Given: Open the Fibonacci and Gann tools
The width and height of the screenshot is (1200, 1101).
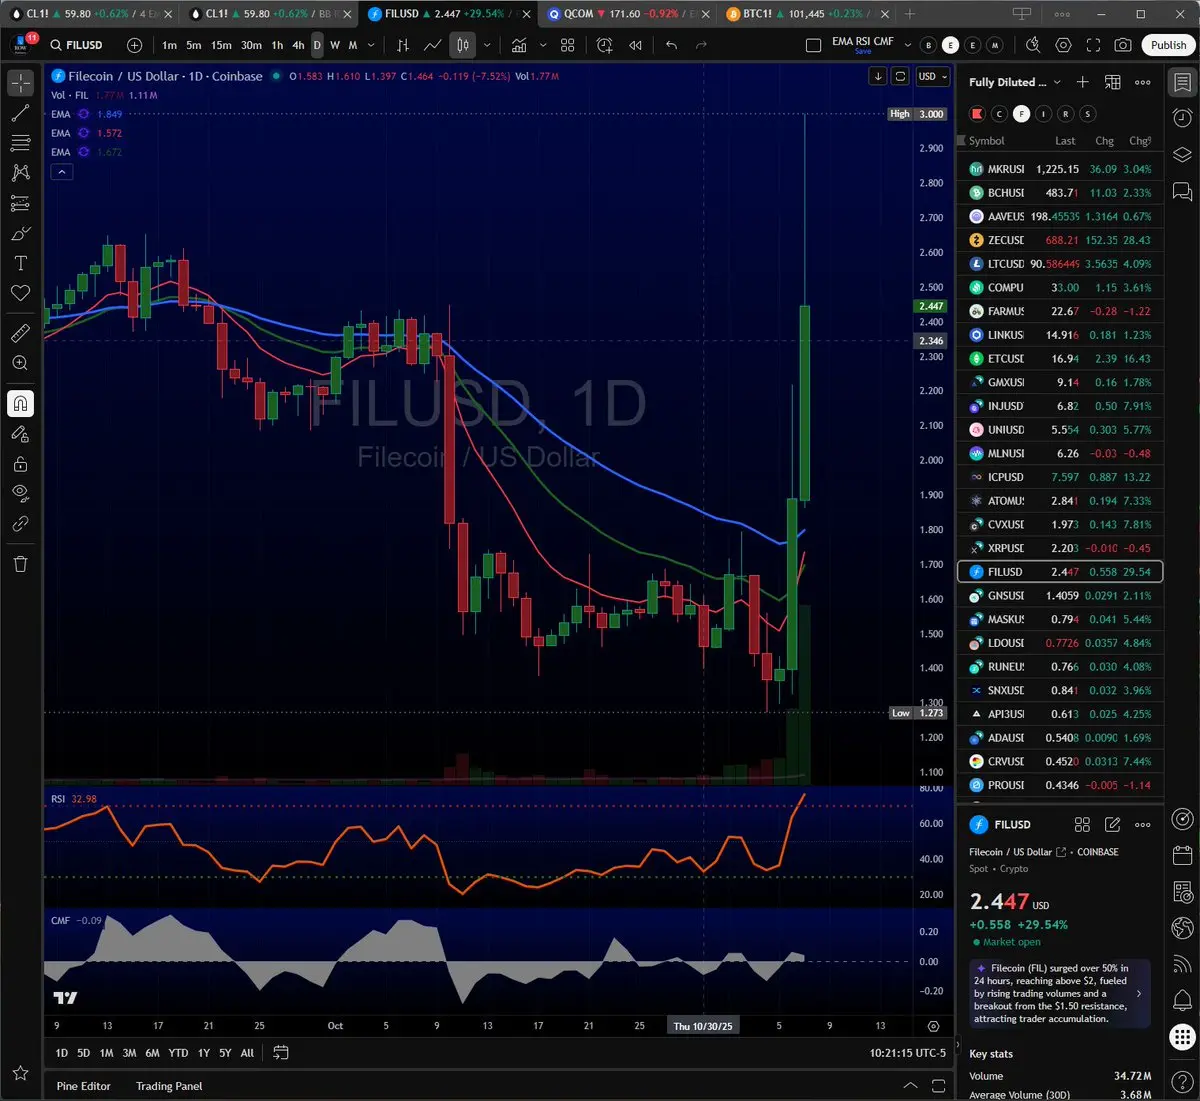Looking at the screenshot, I should pos(20,143).
